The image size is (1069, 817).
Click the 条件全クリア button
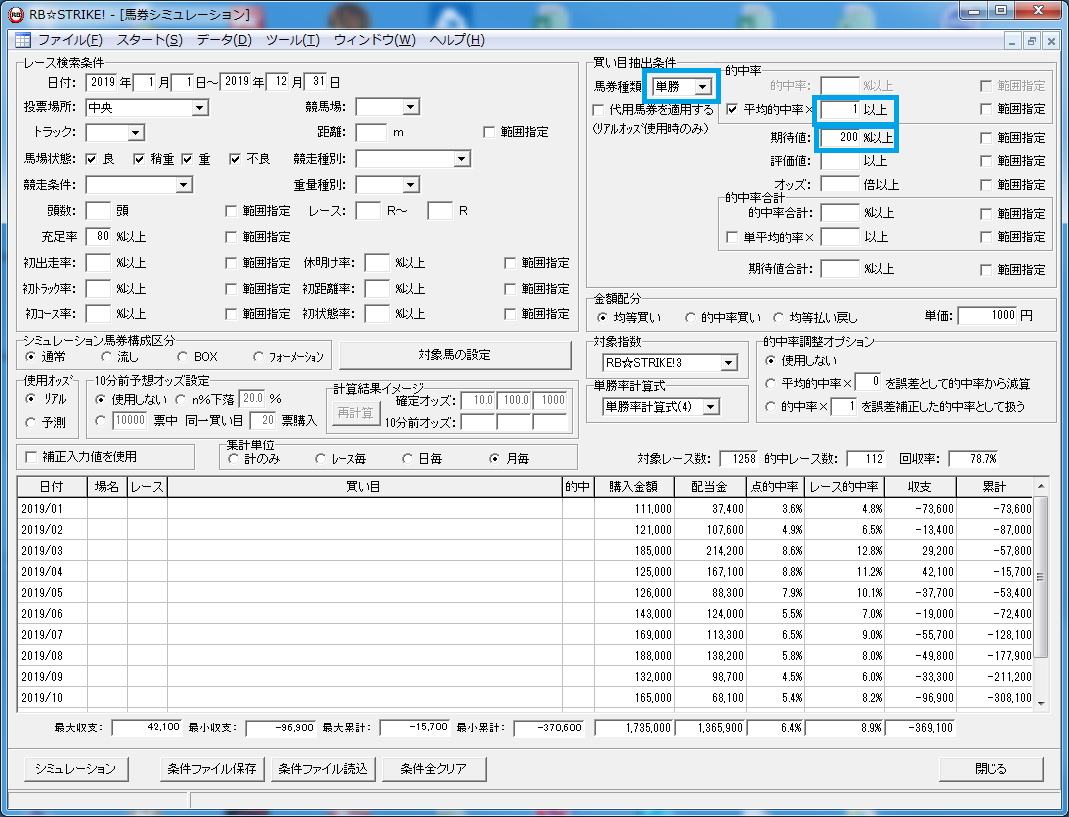434,769
